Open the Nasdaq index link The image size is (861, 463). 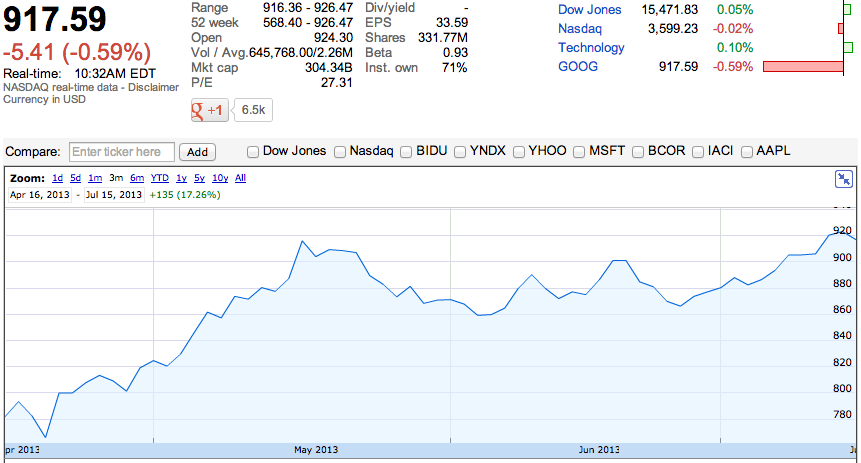[x=579, y=29]
